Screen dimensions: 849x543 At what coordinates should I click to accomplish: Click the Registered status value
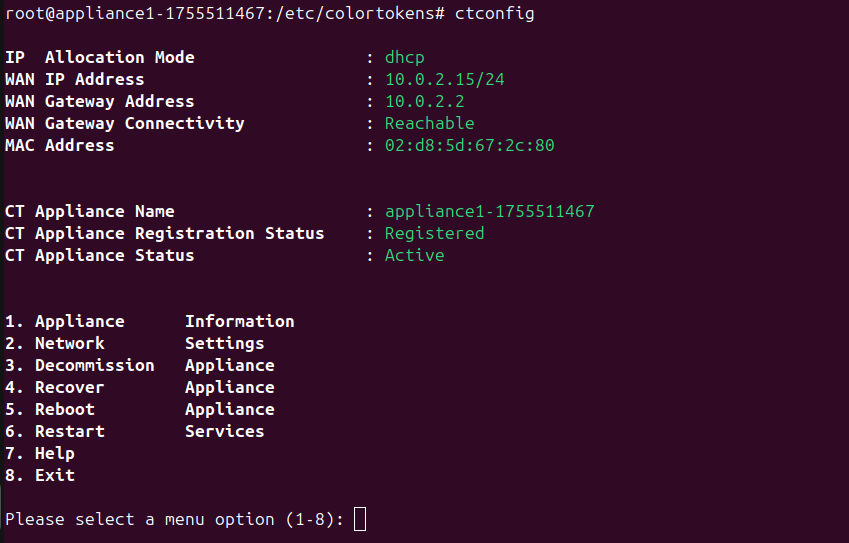(434, 233)
